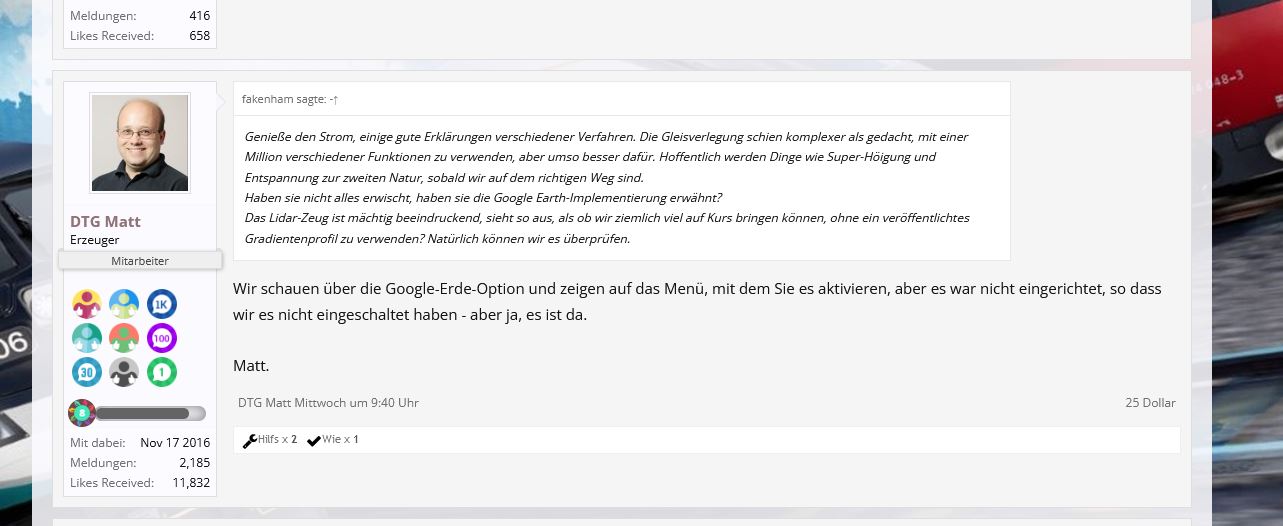Click the grey person likes badge

point(124,372)
